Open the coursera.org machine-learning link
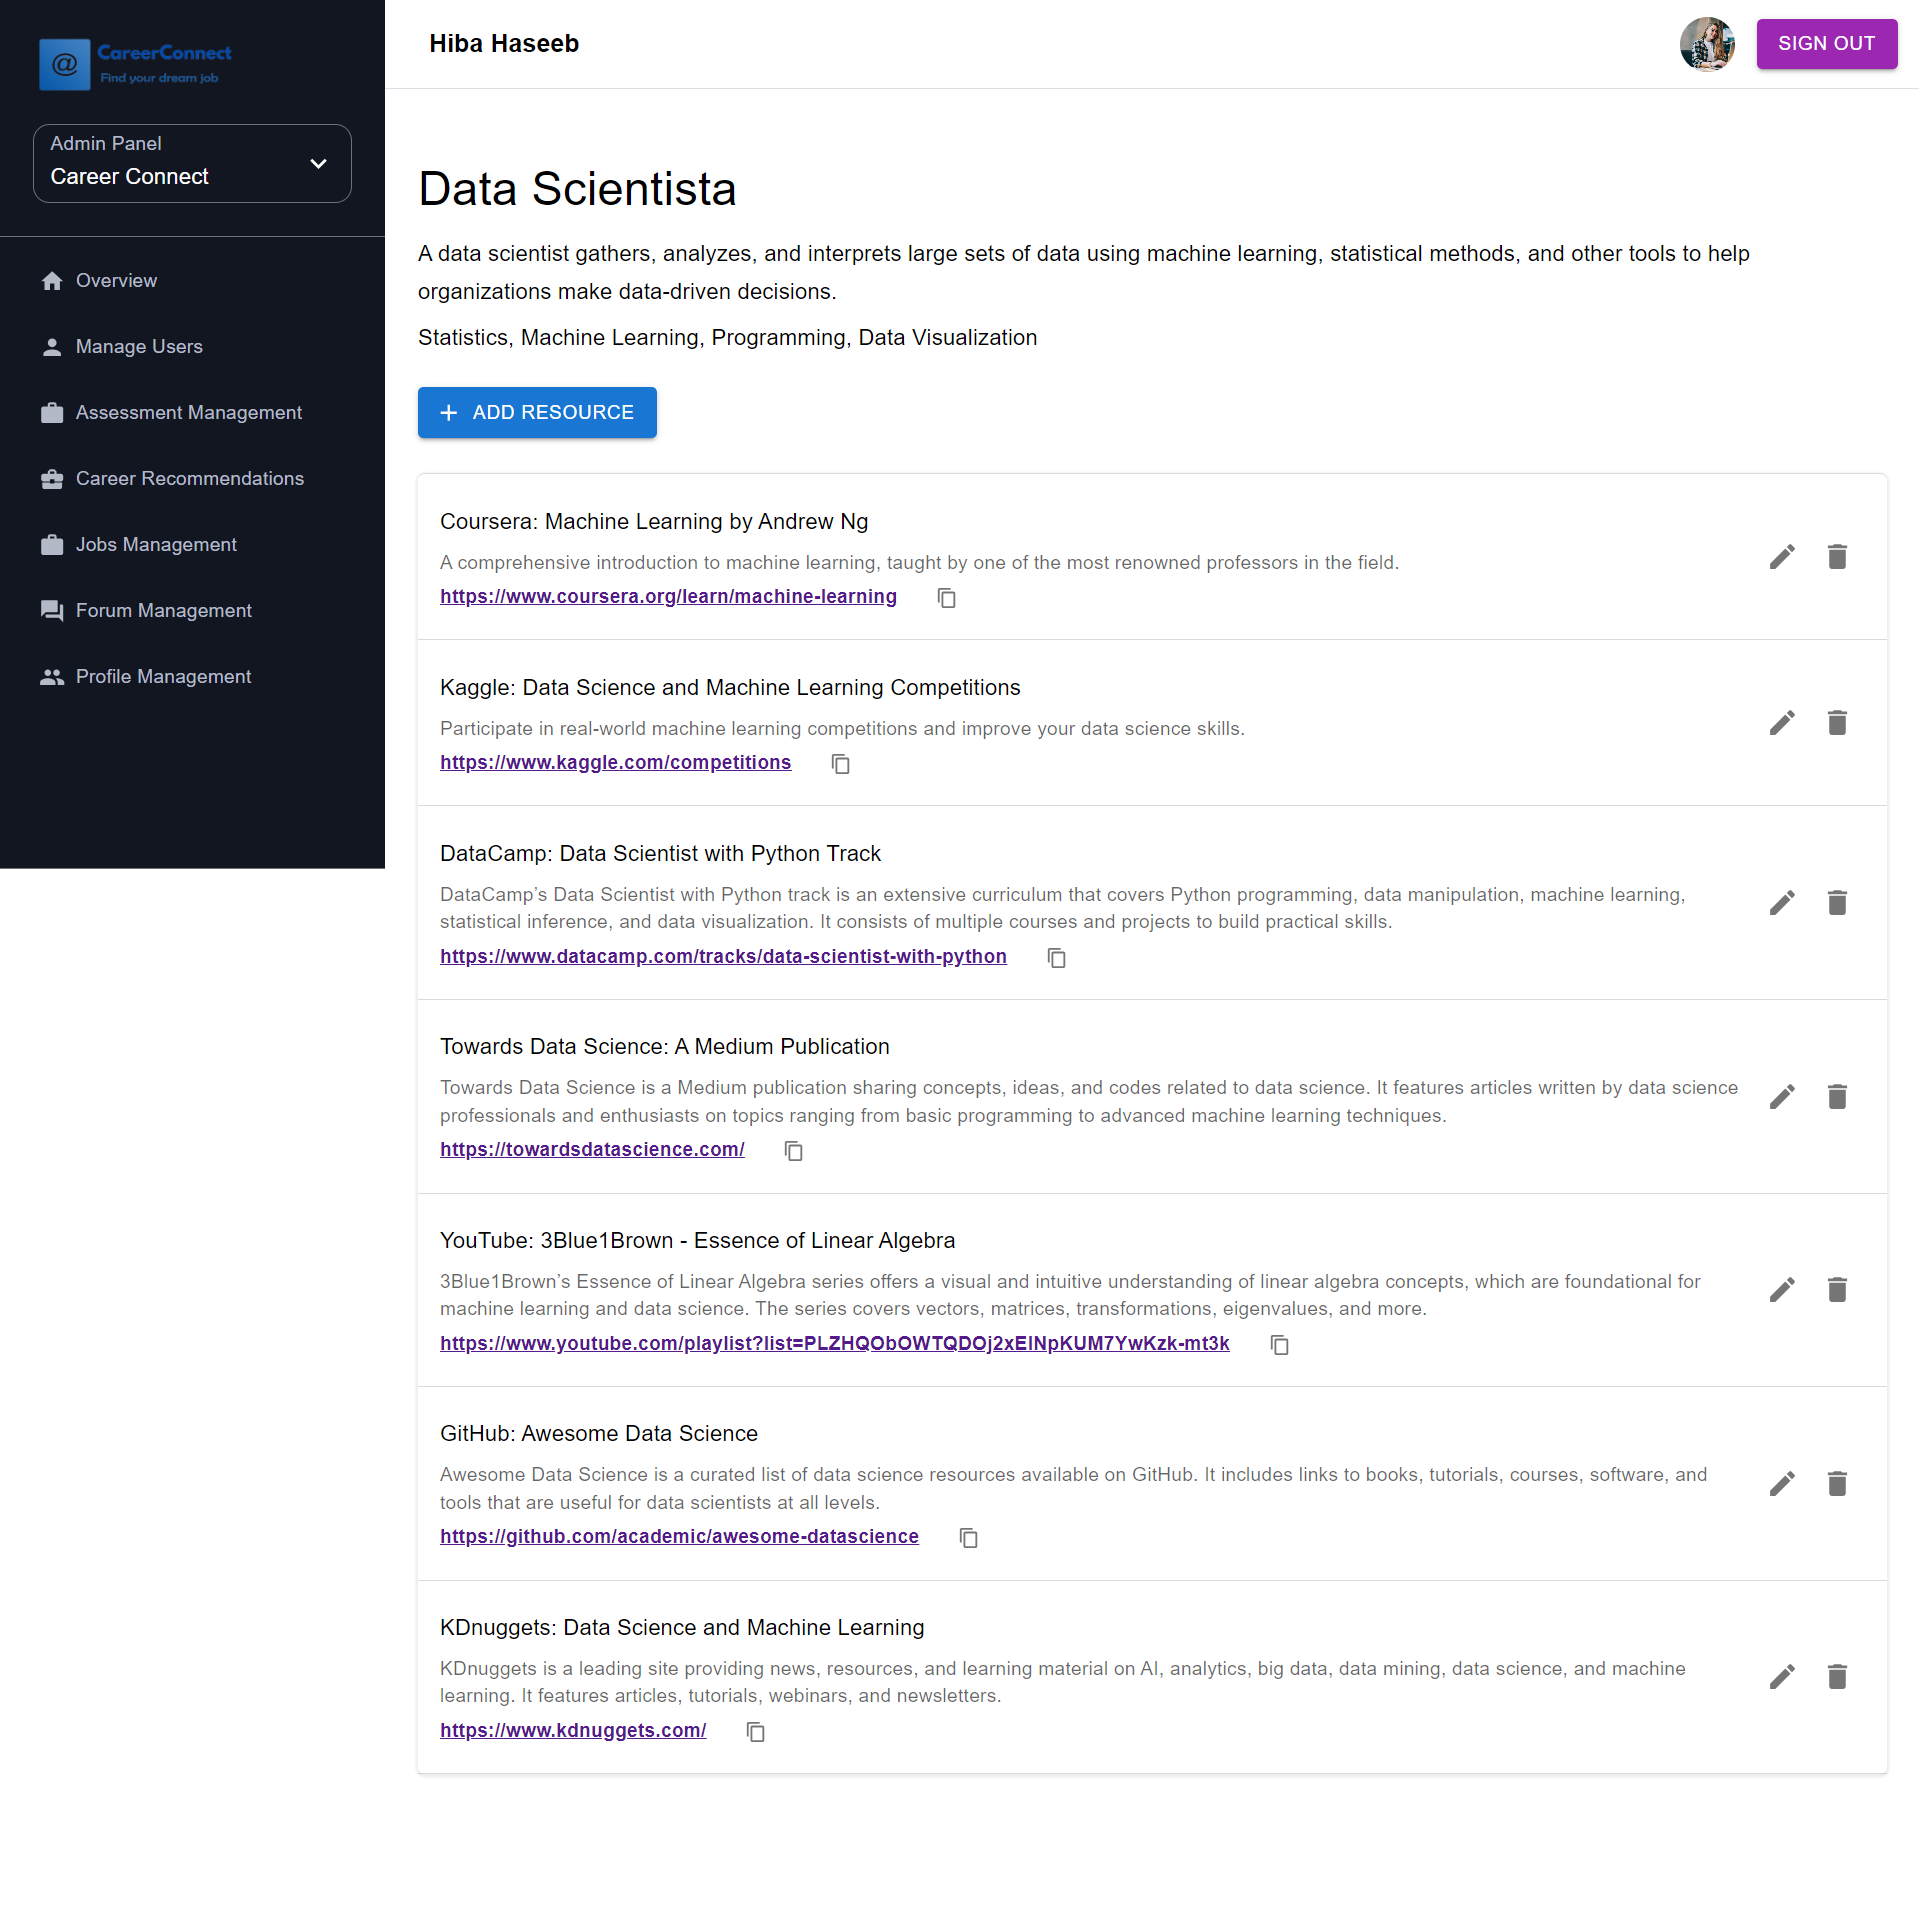The width and height of the screenshot is (1919, 1906). [x=668, y=597]
